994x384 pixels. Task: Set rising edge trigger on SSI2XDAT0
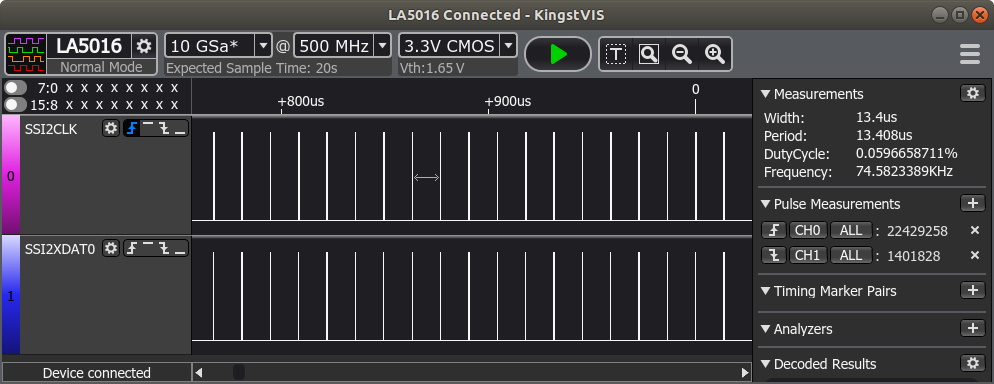(131, 248)
